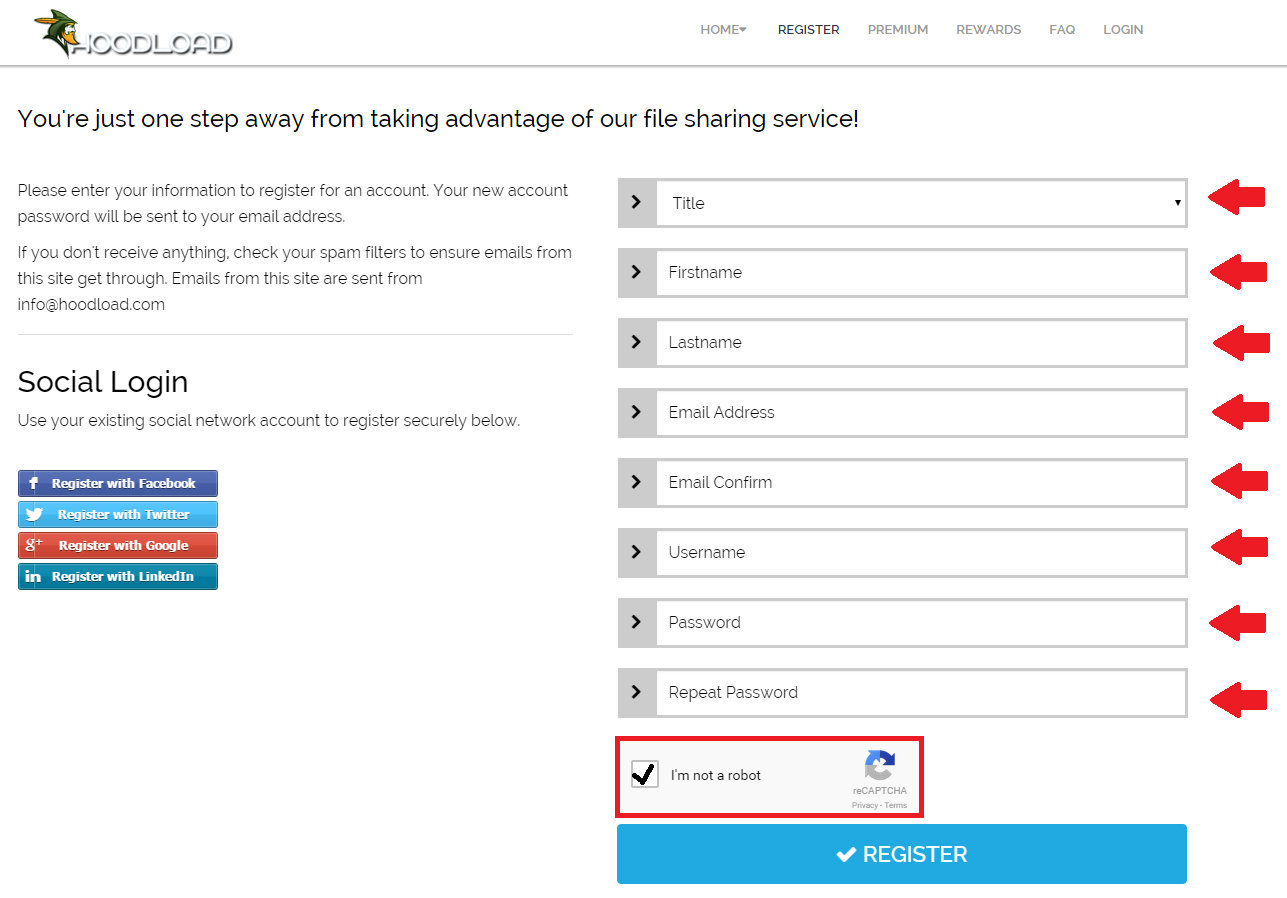The width and height of the screenshot is (1287, 898).
Task: Click the chevron icon beside Firstname
Action: 637,272
